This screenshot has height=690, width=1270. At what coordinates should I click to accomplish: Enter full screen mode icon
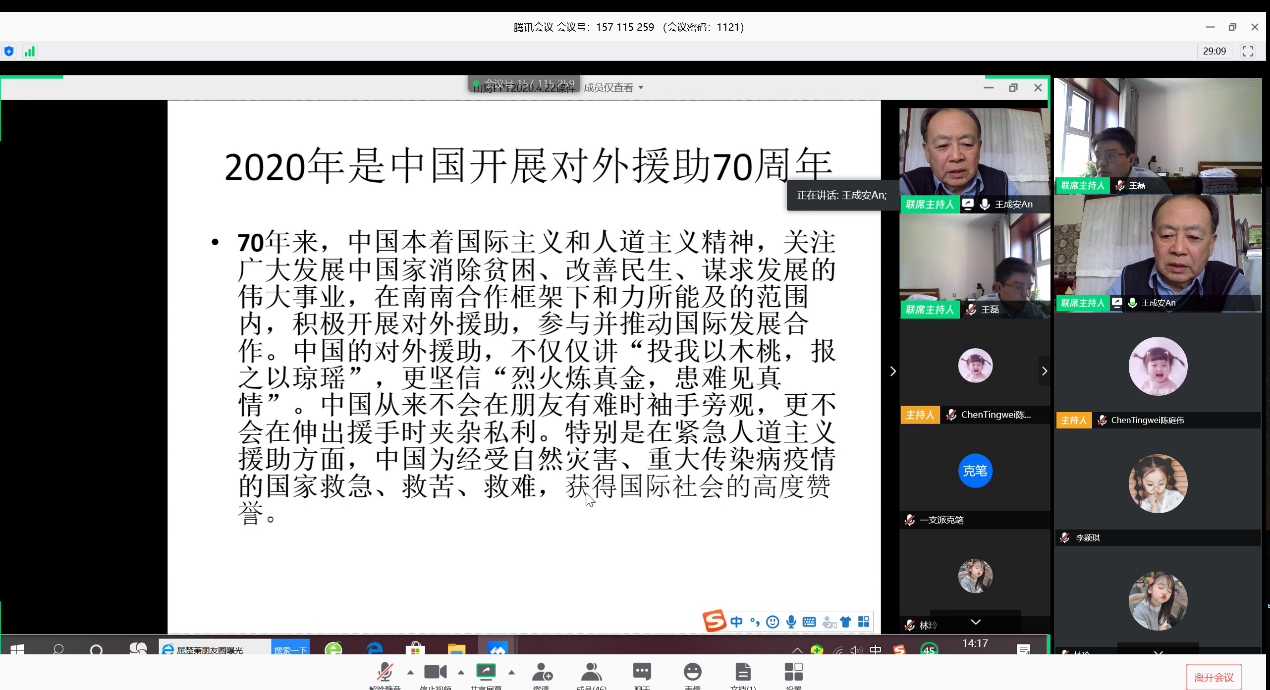click(1247, 51)
